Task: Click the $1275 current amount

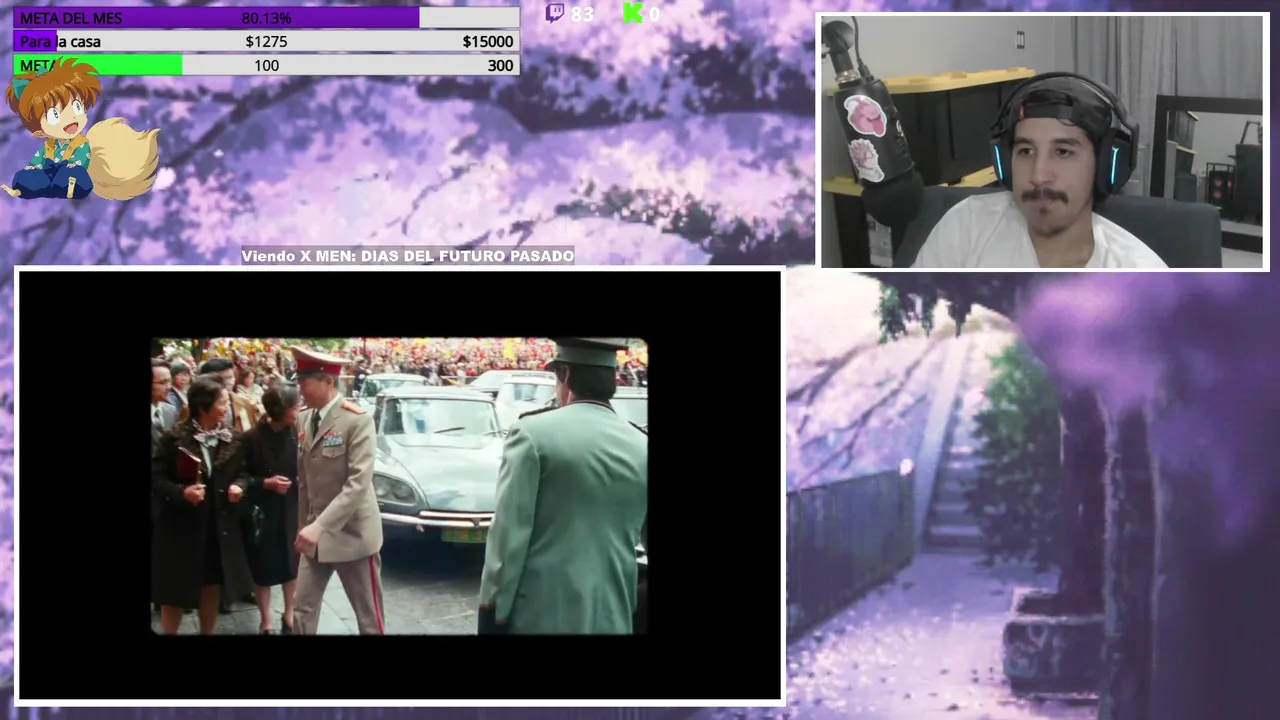Action: pyautogui.click(x=266, y=42)
